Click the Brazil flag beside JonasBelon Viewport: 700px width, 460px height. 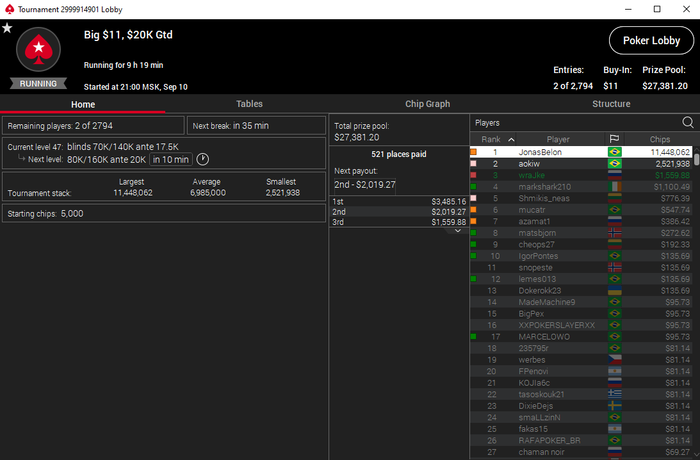[615, 152]
